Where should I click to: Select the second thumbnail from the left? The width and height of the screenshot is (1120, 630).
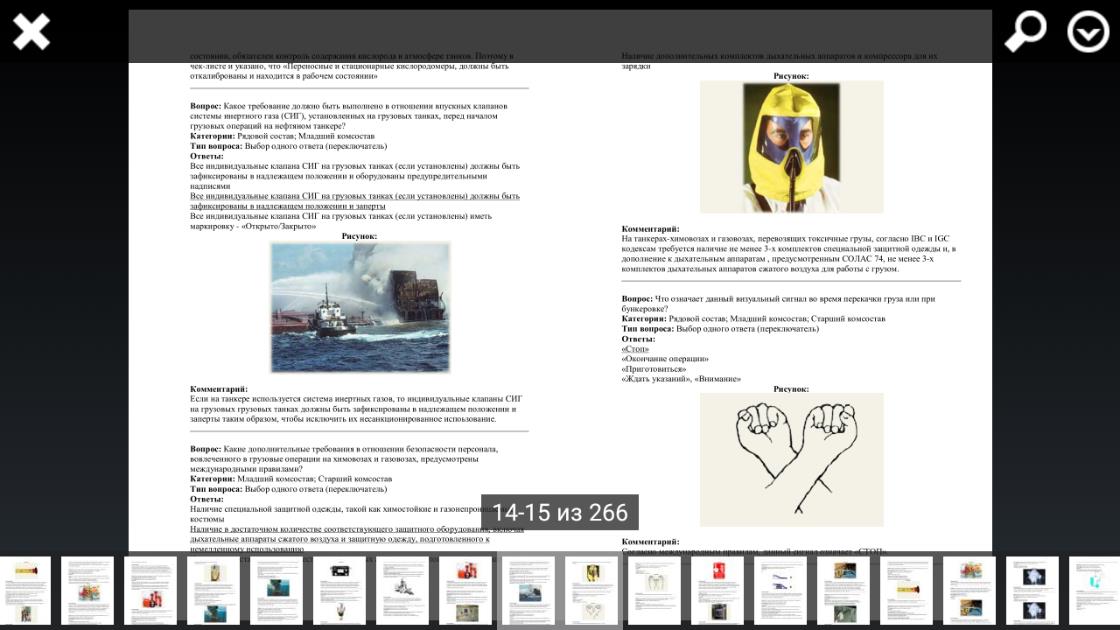[x=88, y=591]
